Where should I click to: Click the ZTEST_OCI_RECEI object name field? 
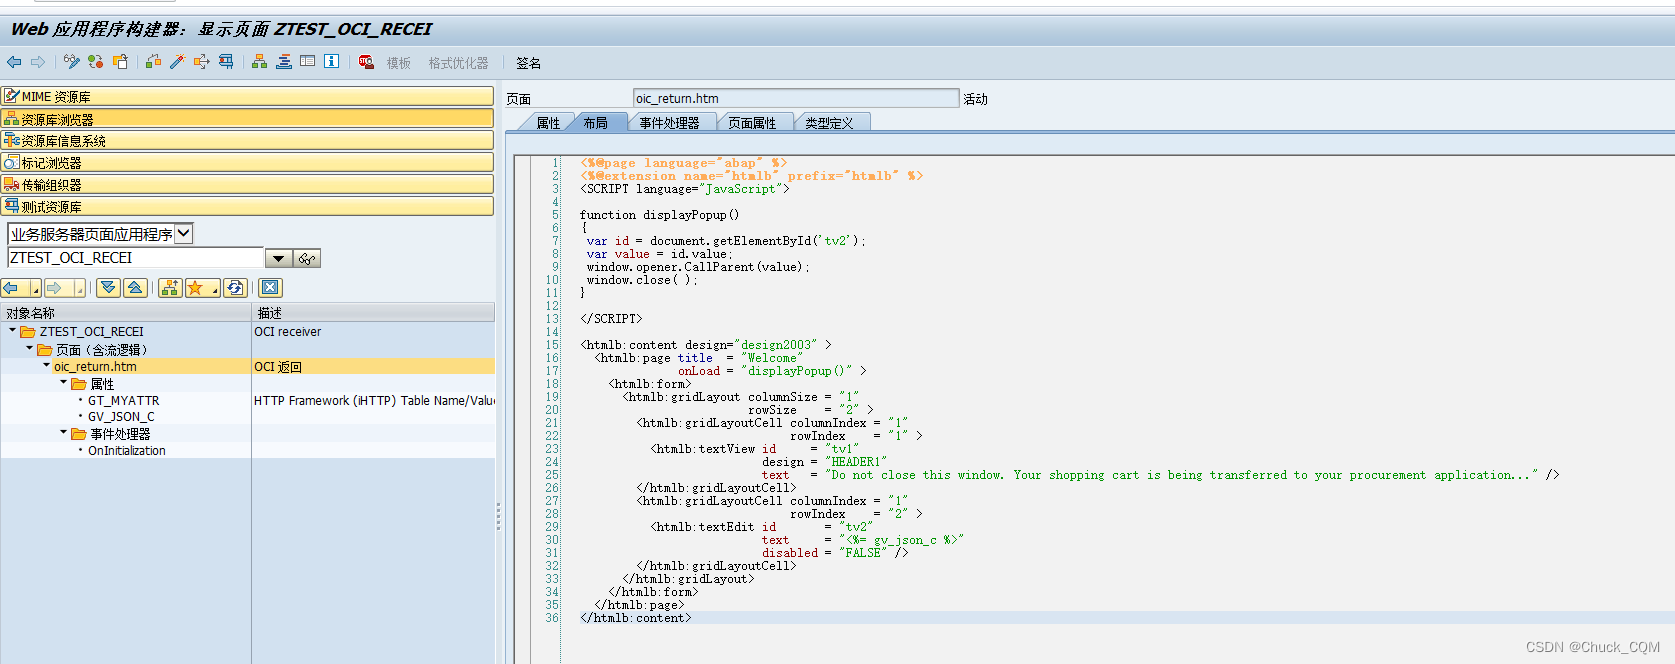[x=135, y=258]
